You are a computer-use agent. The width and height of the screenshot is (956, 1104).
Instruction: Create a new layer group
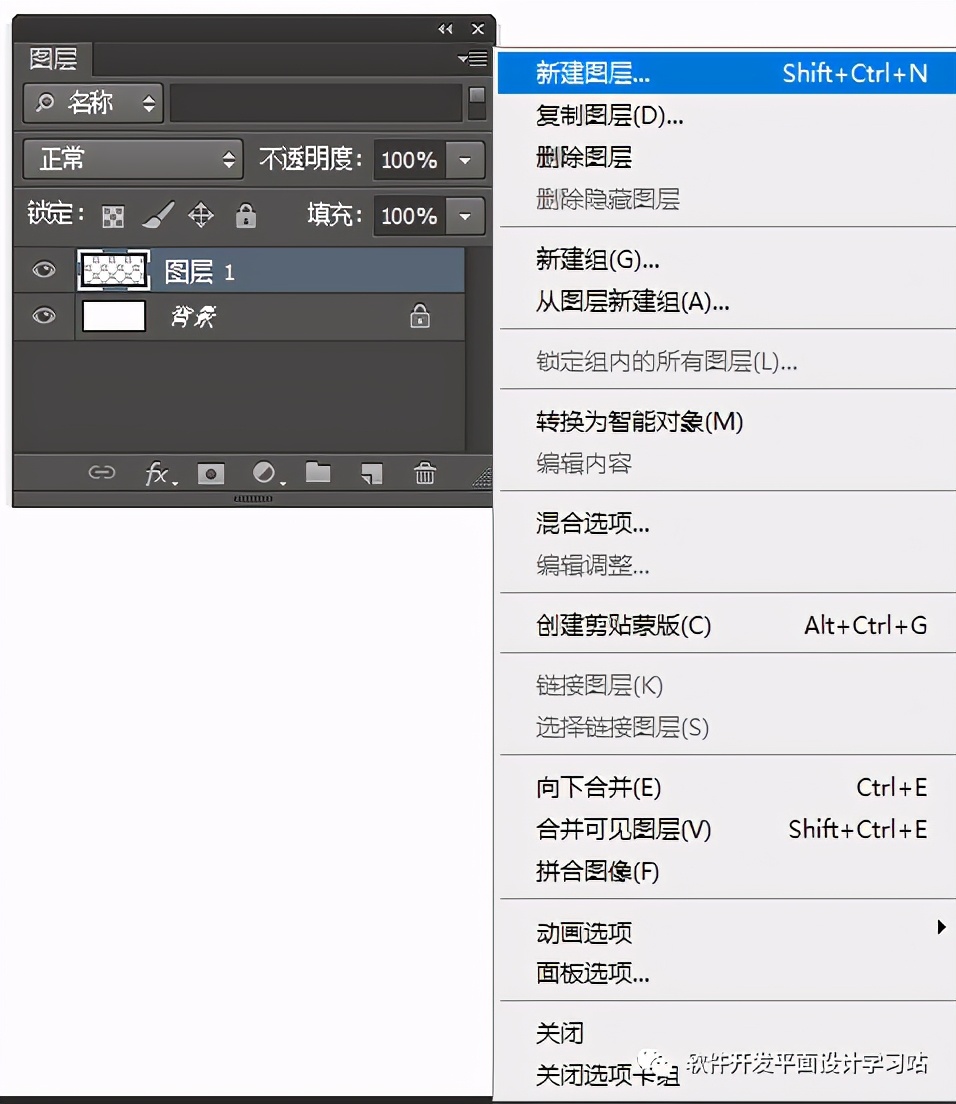[x=318, y=474]
